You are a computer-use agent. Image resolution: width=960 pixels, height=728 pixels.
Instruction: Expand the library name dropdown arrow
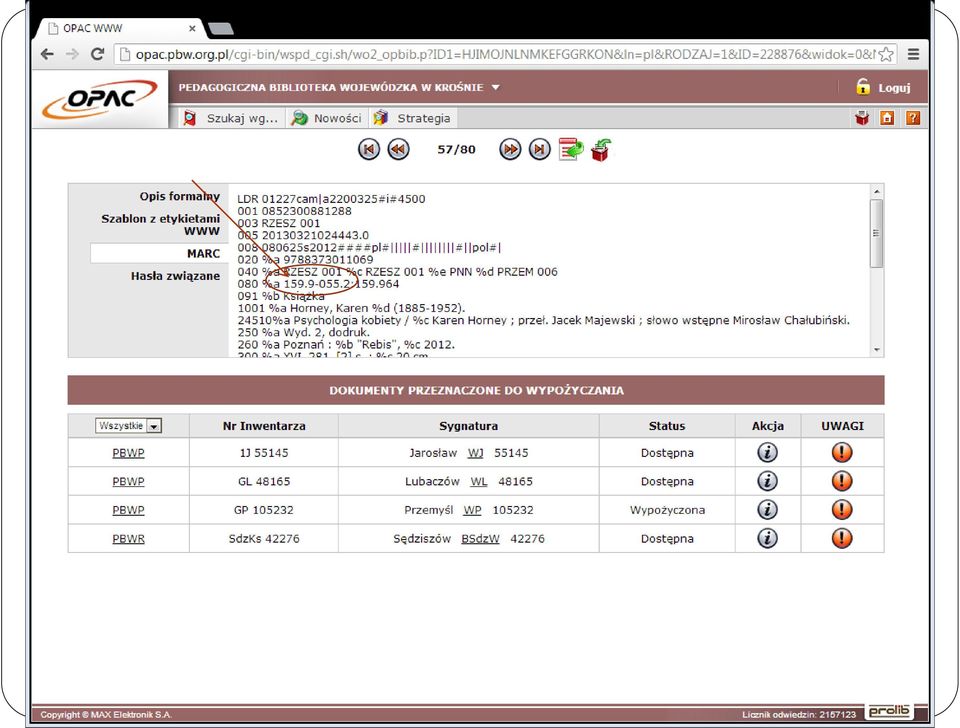click(495, 88)
